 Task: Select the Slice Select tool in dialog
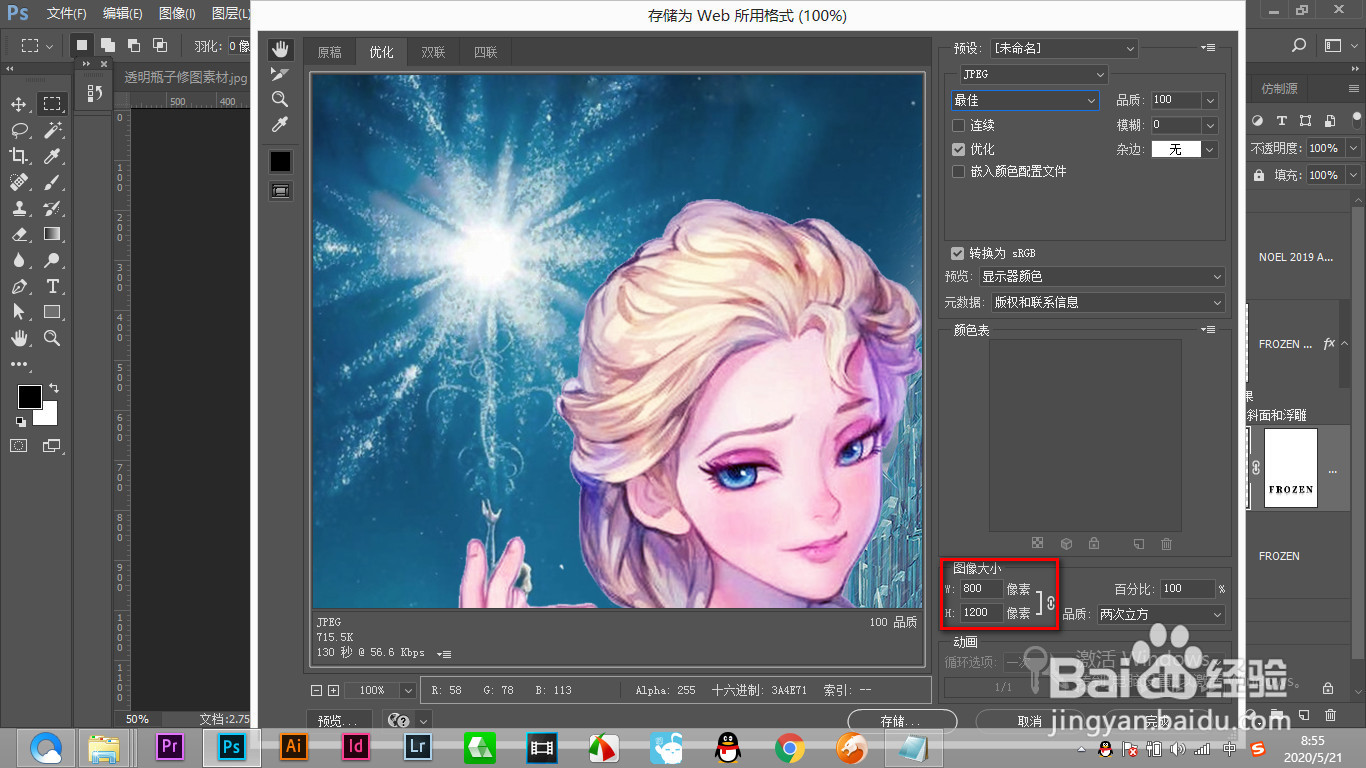pos(280,74)
